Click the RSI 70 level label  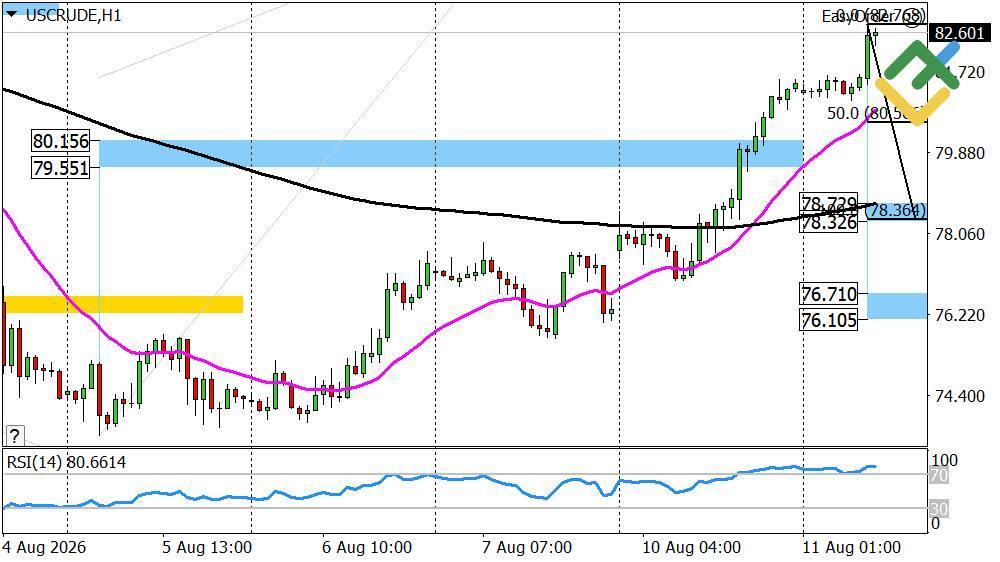point(939,475)
